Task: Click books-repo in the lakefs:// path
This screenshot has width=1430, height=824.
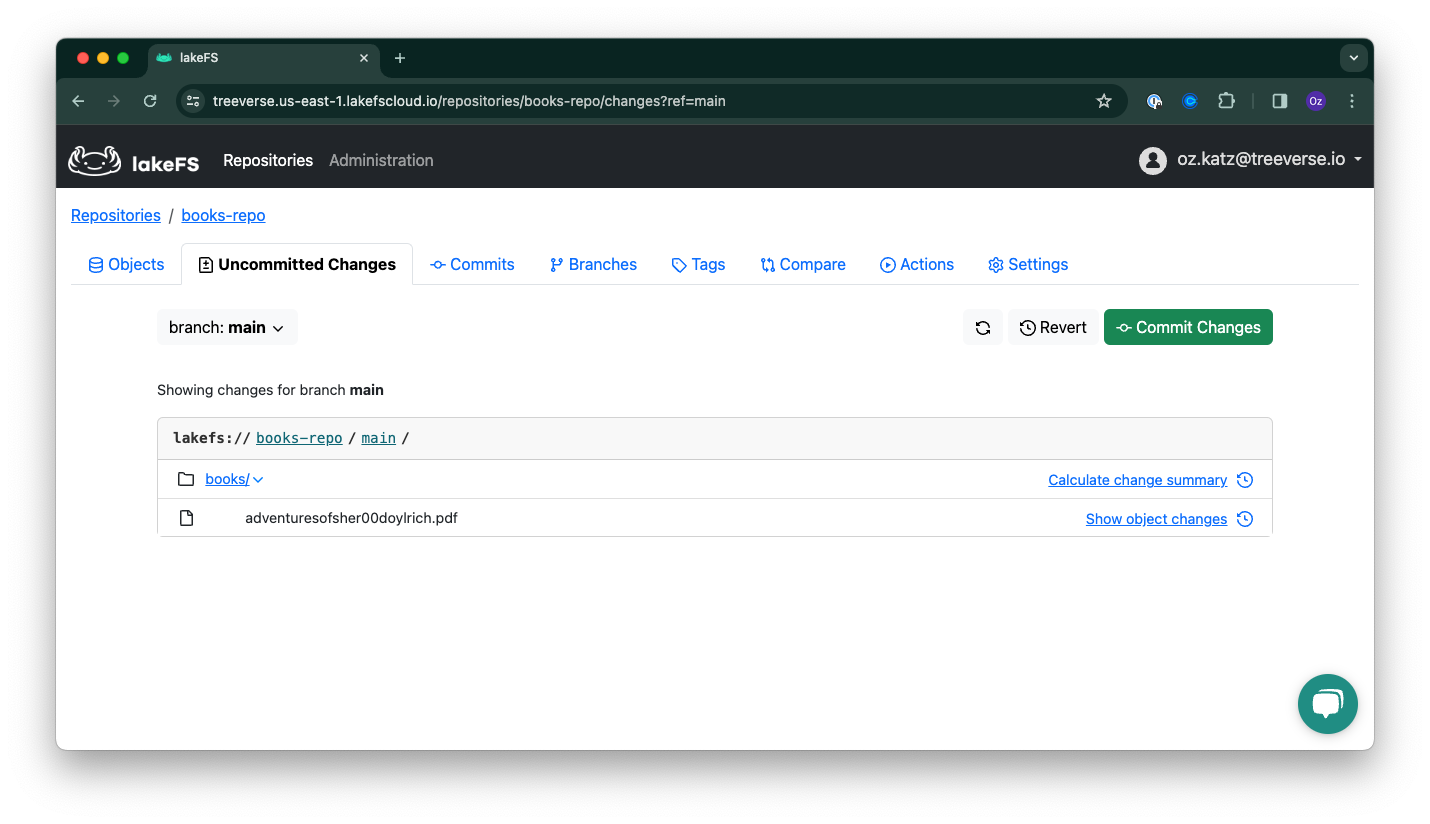Action: [x=299, y=438]
